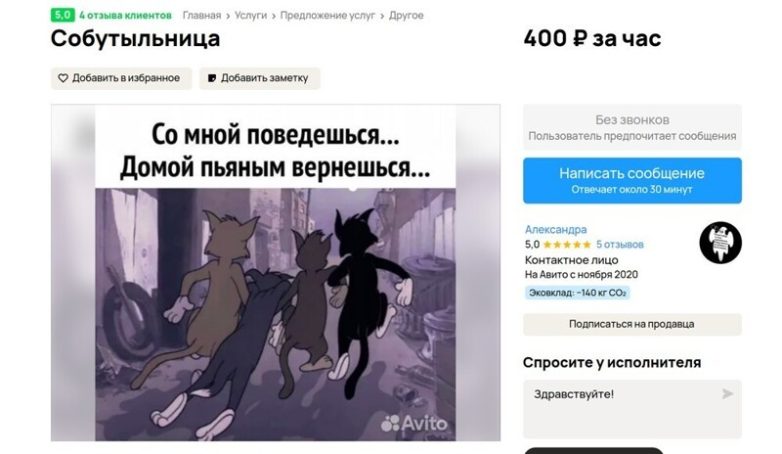782x454 pixels.
Task: Click the five yellow rating stars
Action: point(567,244)
